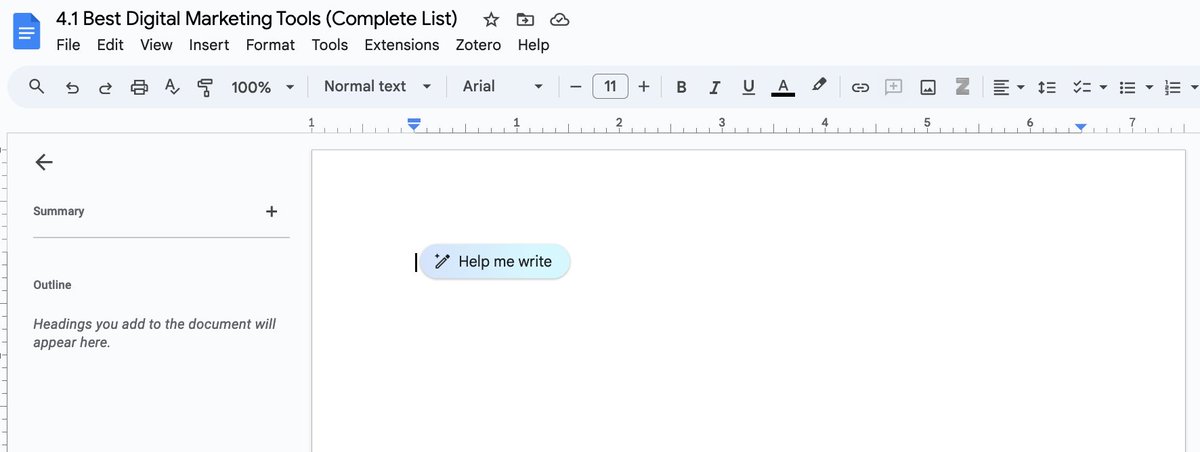Click the font size field showing 11
The image size is (1200, 452).
point(610,86)
